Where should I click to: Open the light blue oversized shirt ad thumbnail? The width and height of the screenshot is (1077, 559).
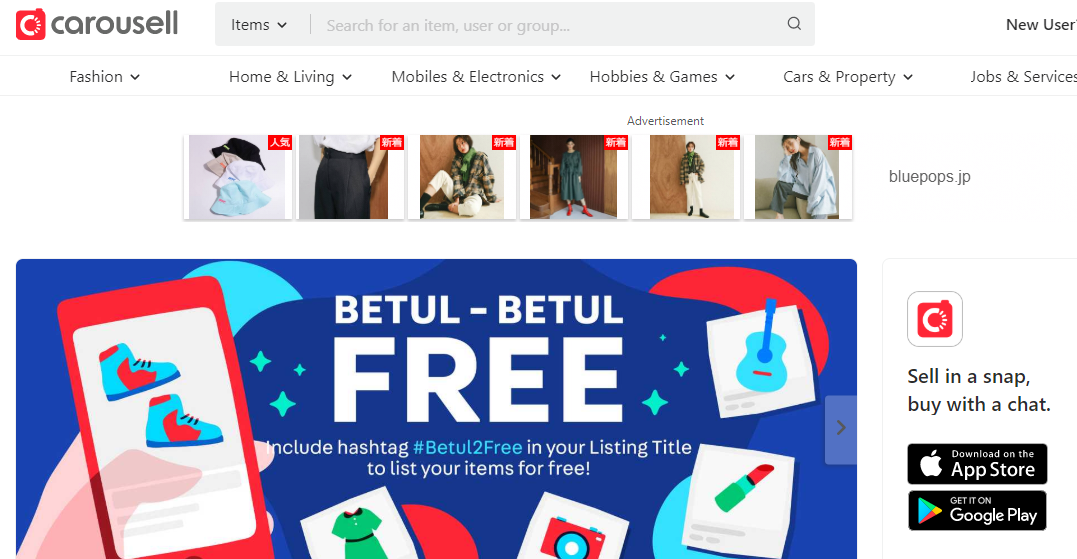click(798, 177)
